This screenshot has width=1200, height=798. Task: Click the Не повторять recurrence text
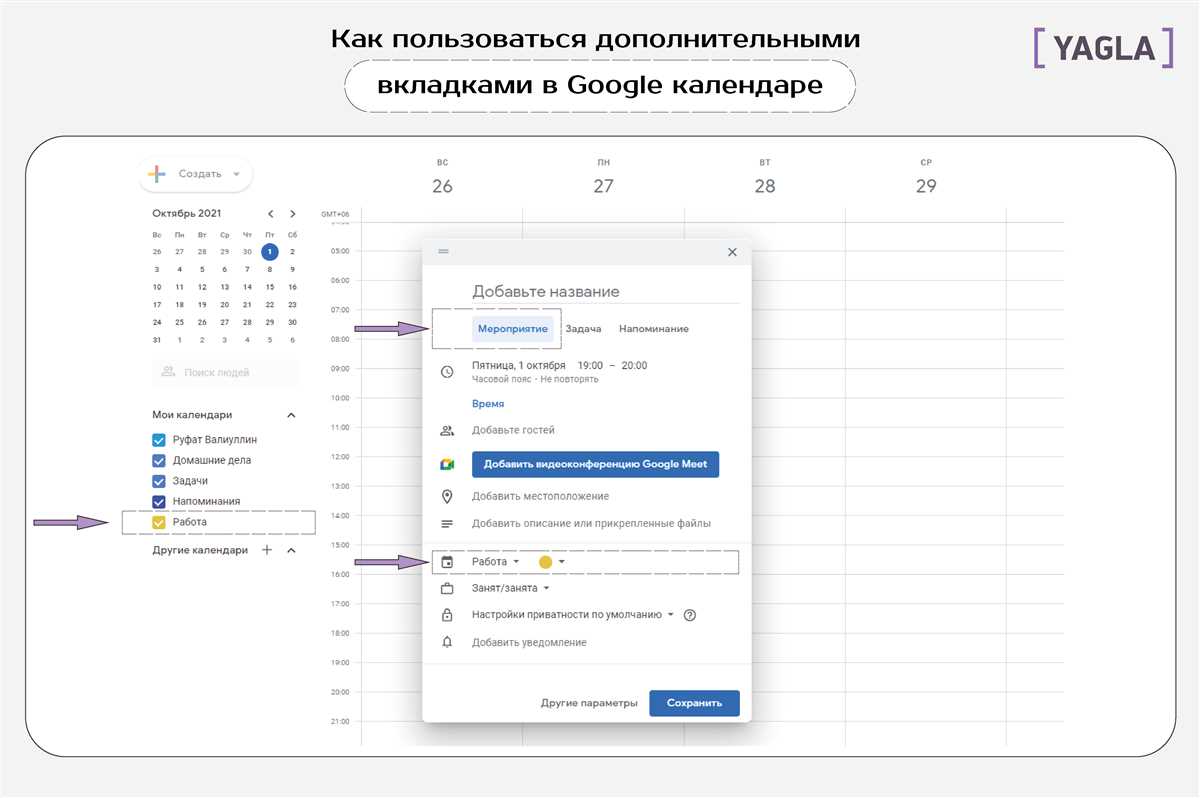tap(570, 380)
